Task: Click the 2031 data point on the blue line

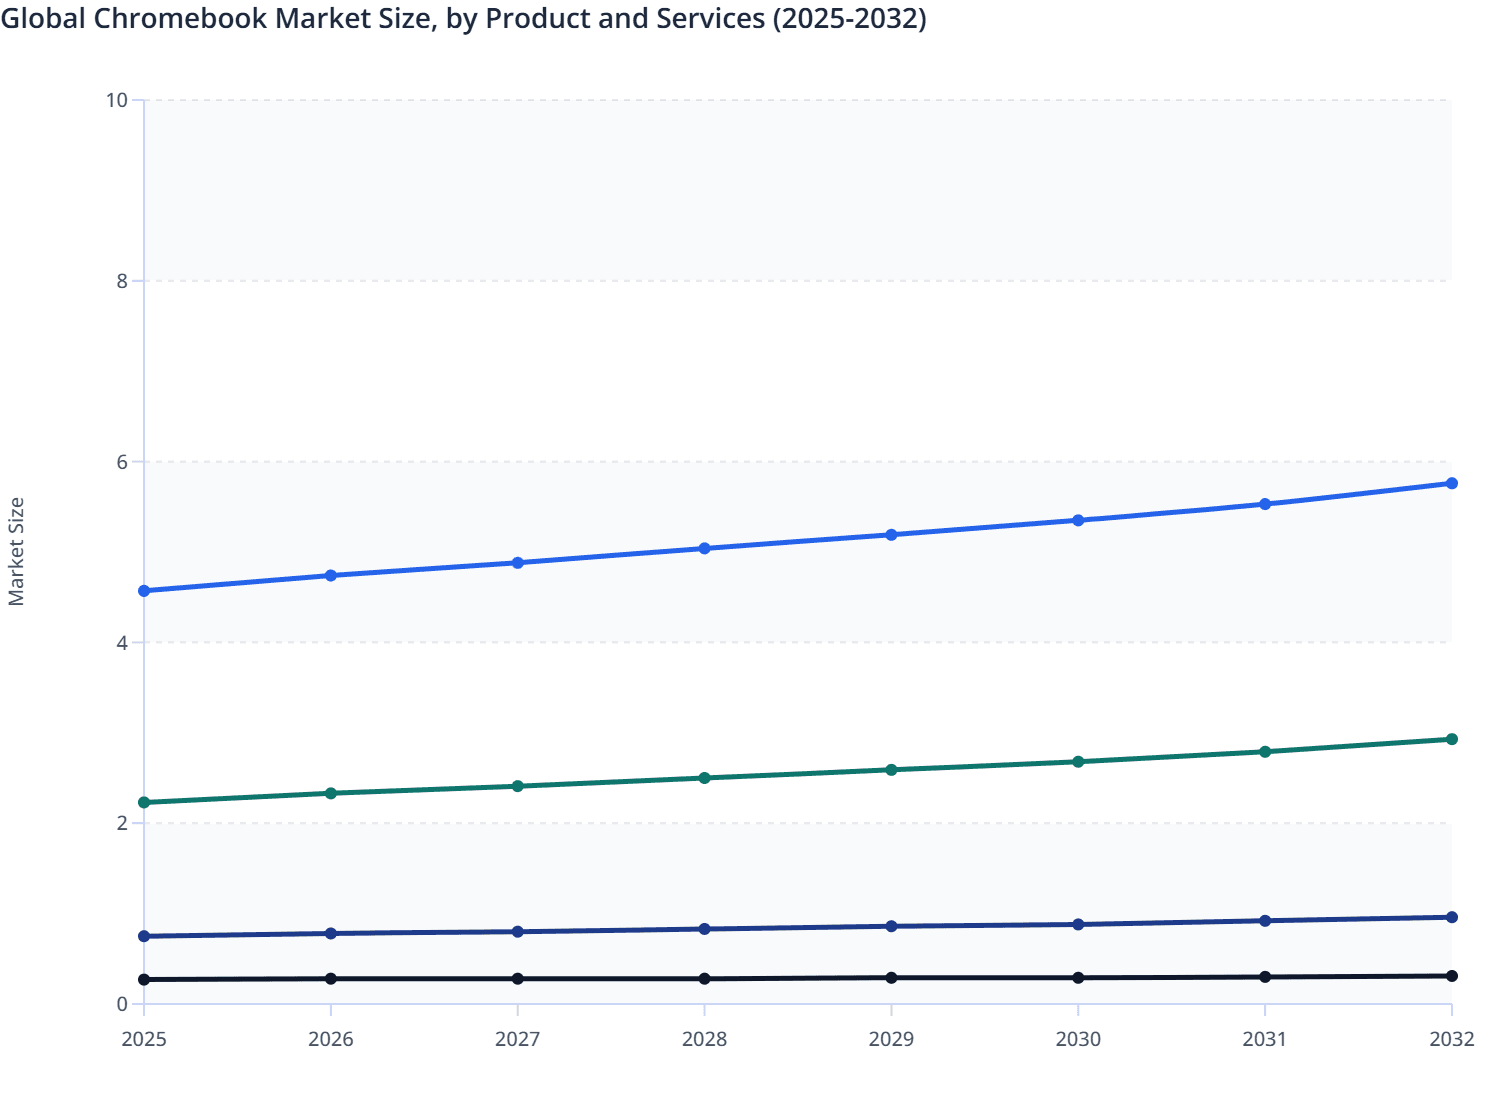Action: pos(1265,503)
